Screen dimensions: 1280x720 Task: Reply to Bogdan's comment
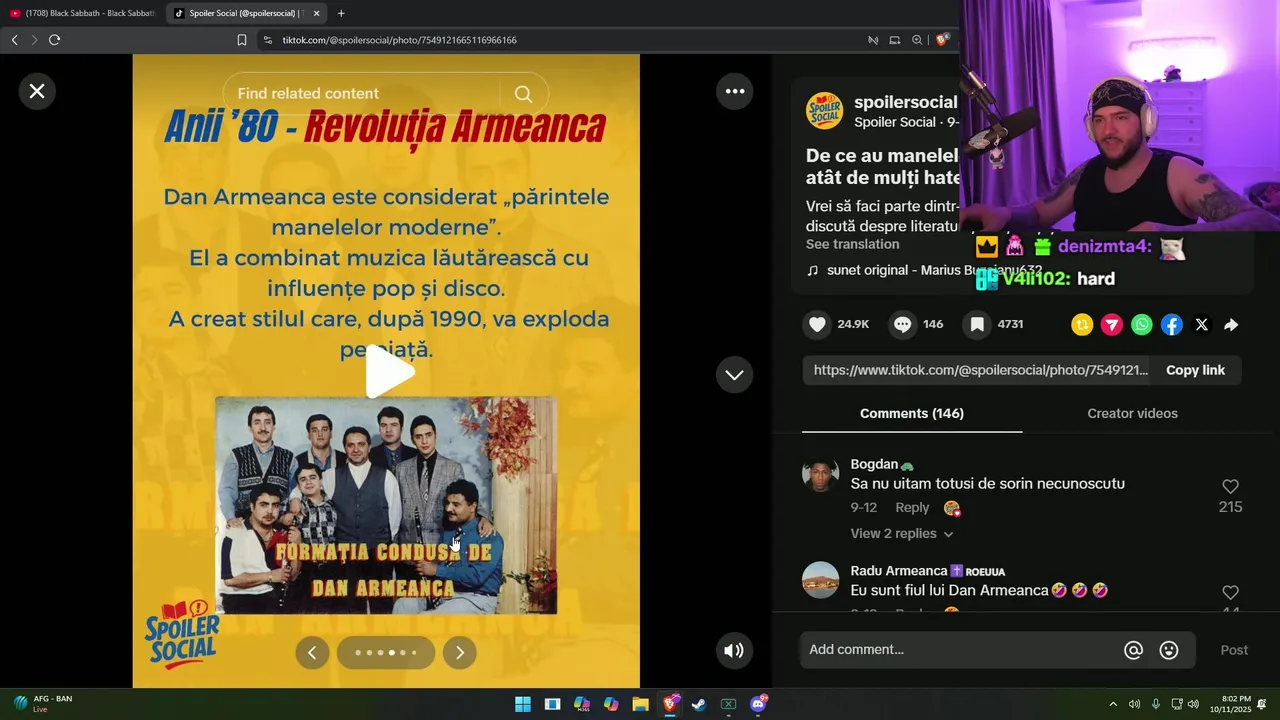pos(912,507)
